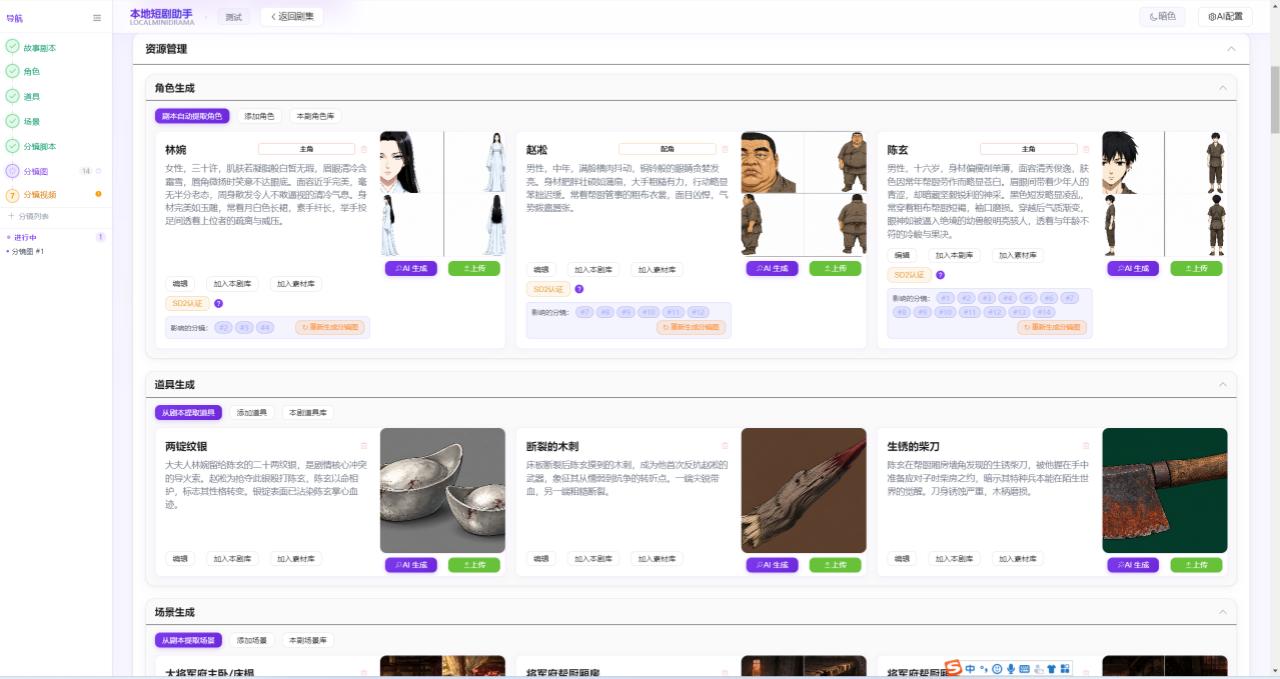Select 分镜脚本 in navigation
Viewport: 1280px width, 679px height.
point(40,146)
